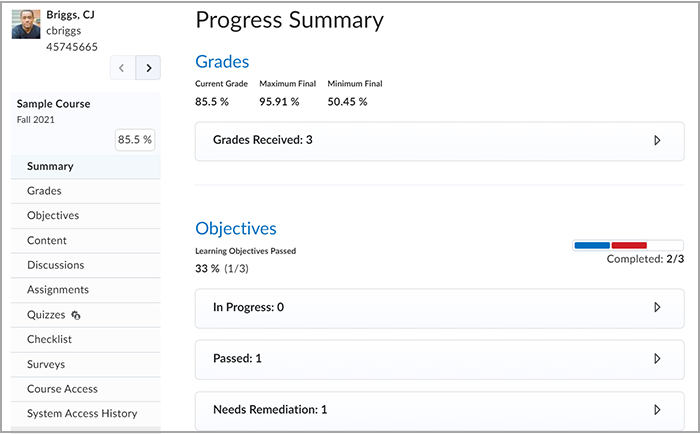The height and width of the screenshot is (434, 700).
Task: Open the Grades heading link
Action: click(x=222, y=62)
